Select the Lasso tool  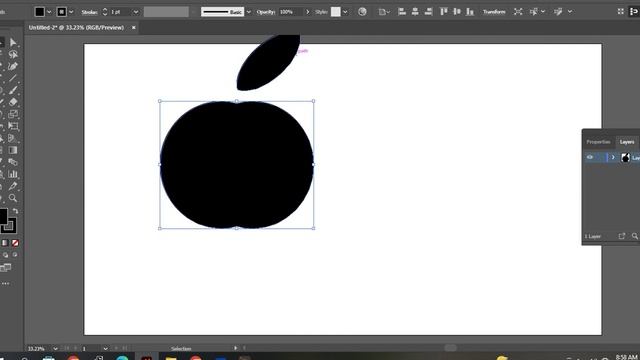pos(13,54)
